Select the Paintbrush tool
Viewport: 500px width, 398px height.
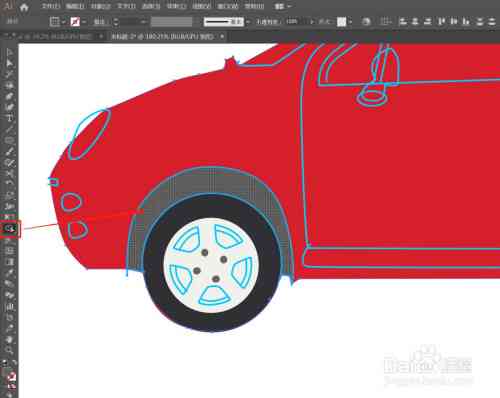coord(9,152)
